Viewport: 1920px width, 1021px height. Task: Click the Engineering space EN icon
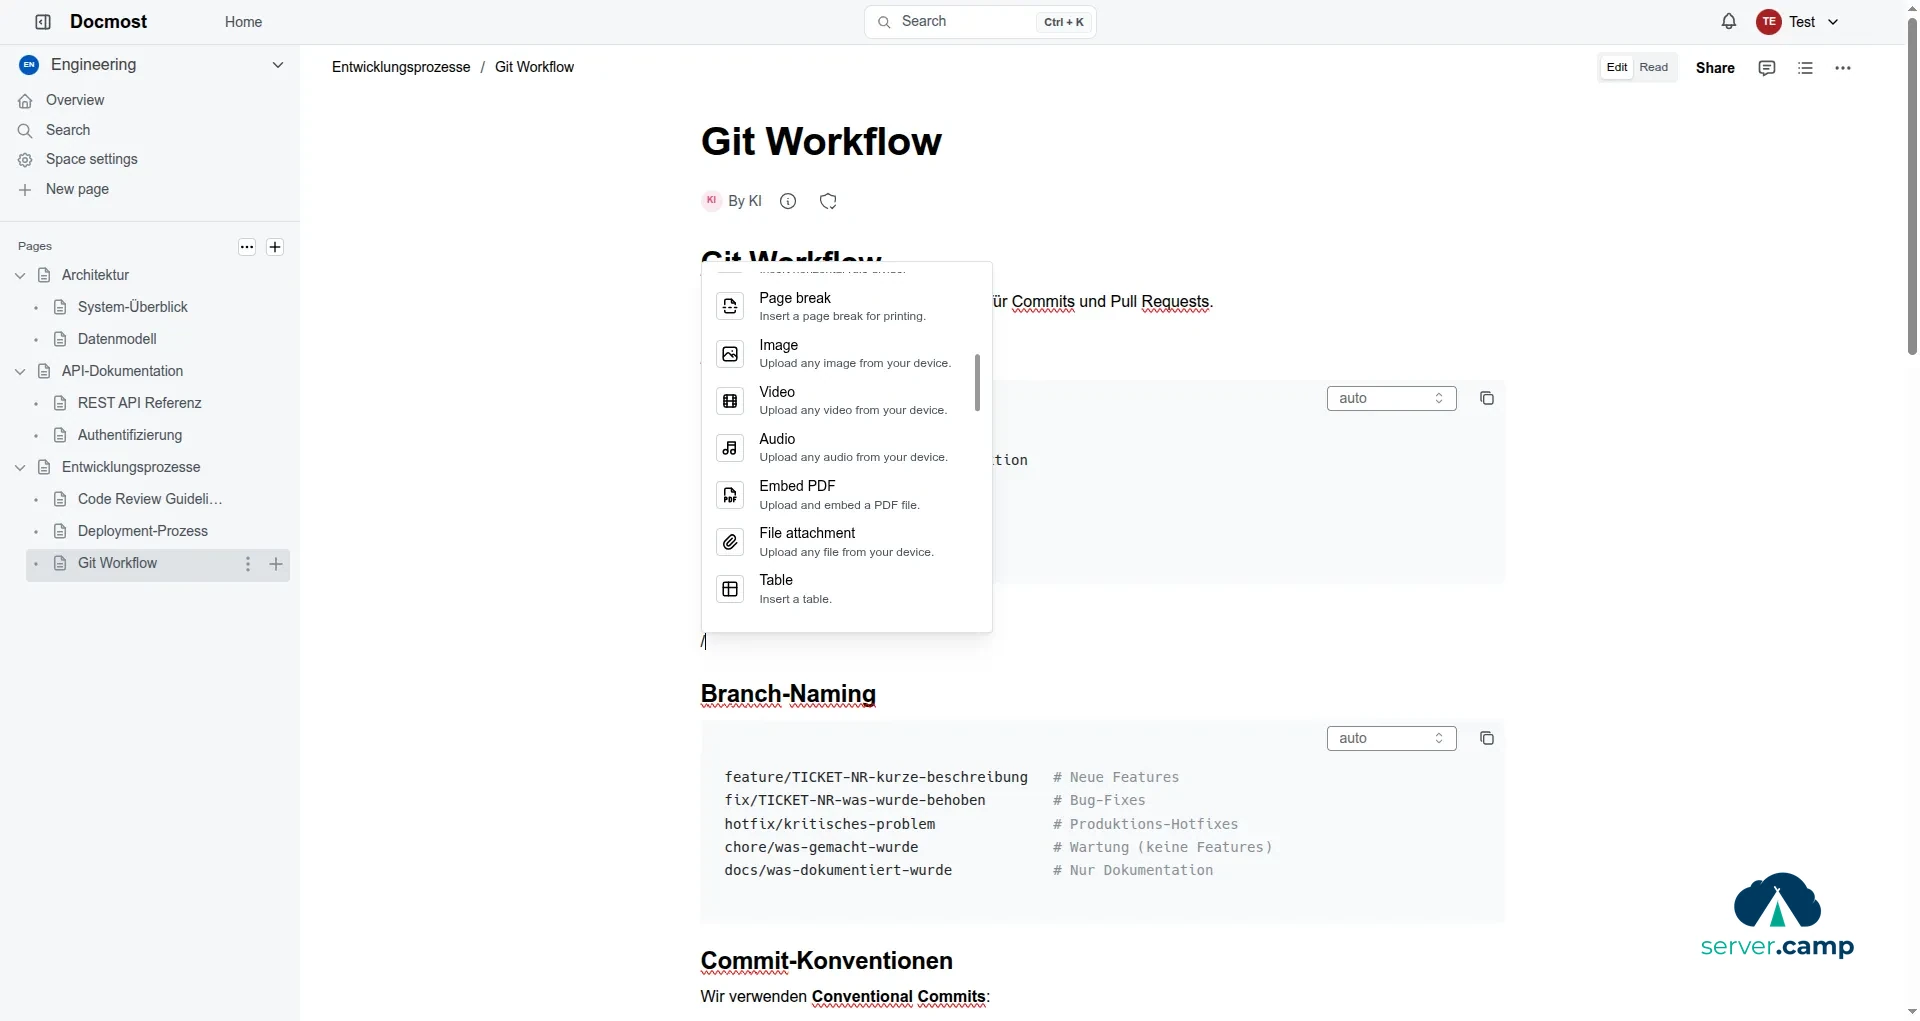click(29, 65)
